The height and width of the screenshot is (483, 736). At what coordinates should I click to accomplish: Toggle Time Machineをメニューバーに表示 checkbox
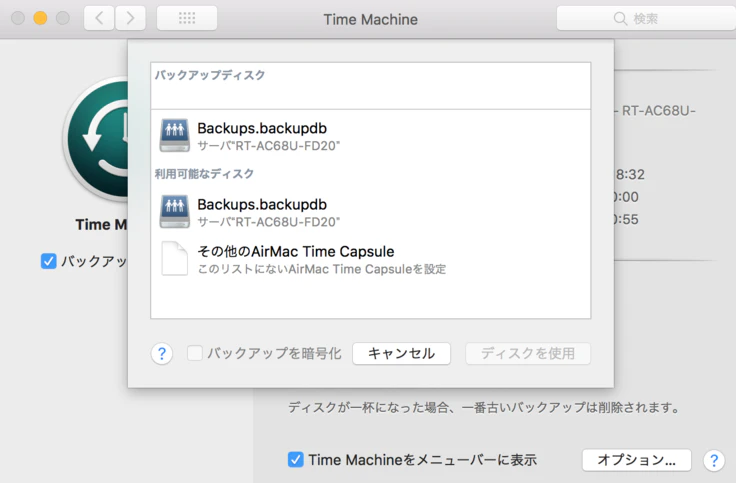pyautogui.click(x=295, y=460)
